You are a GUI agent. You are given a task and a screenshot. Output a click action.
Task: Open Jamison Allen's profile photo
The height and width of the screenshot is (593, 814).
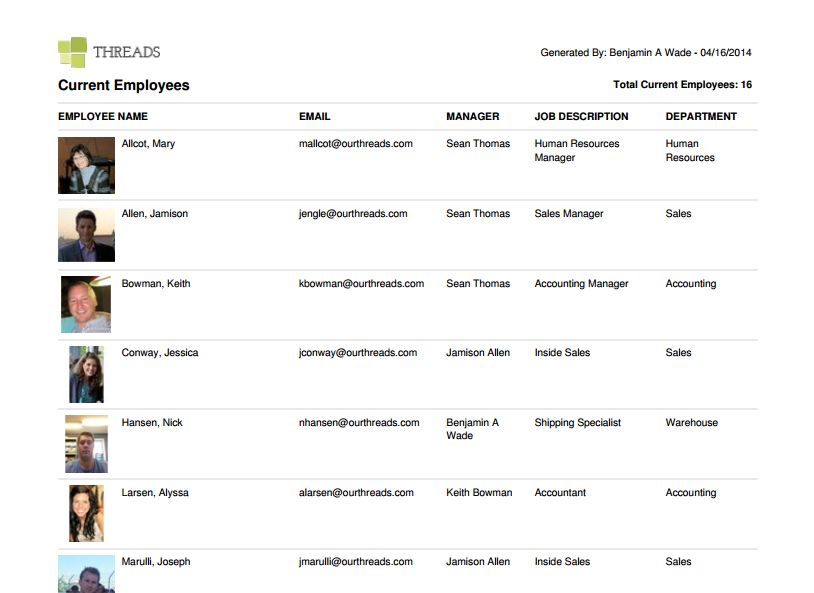(86, 235)
